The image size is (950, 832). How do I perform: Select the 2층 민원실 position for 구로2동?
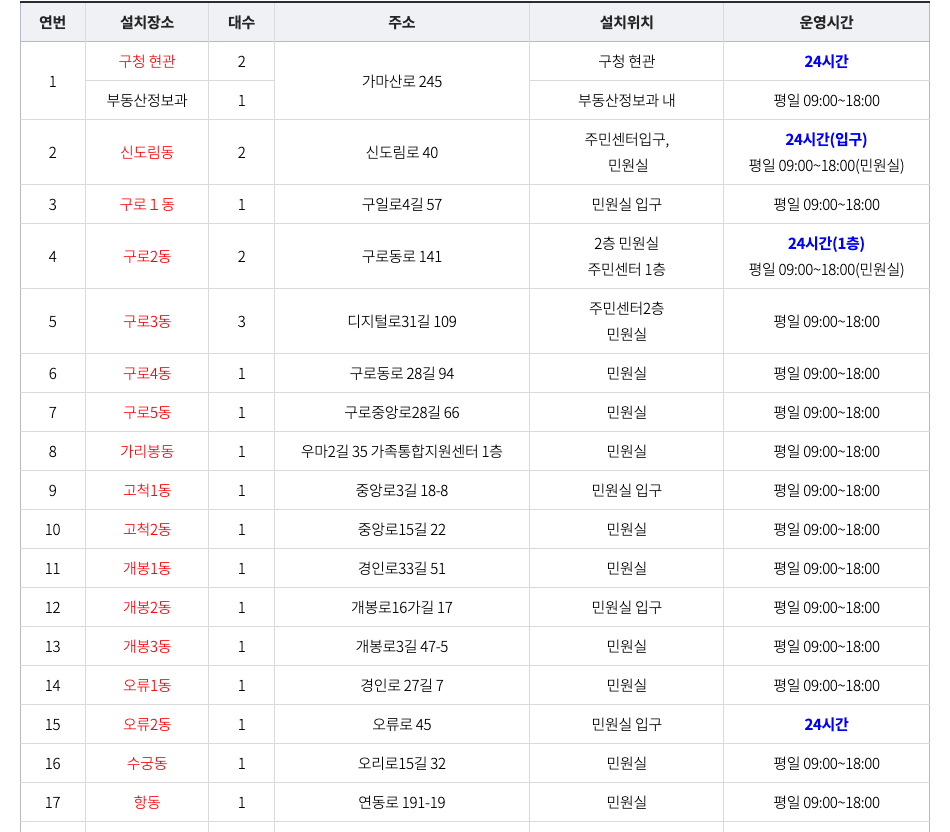pos(626,244)
